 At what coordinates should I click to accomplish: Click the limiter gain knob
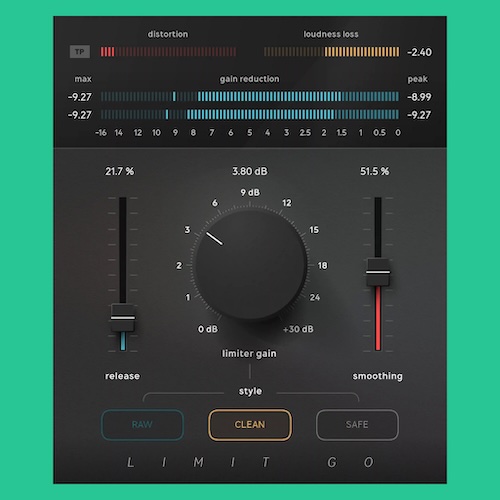(251, 265)
